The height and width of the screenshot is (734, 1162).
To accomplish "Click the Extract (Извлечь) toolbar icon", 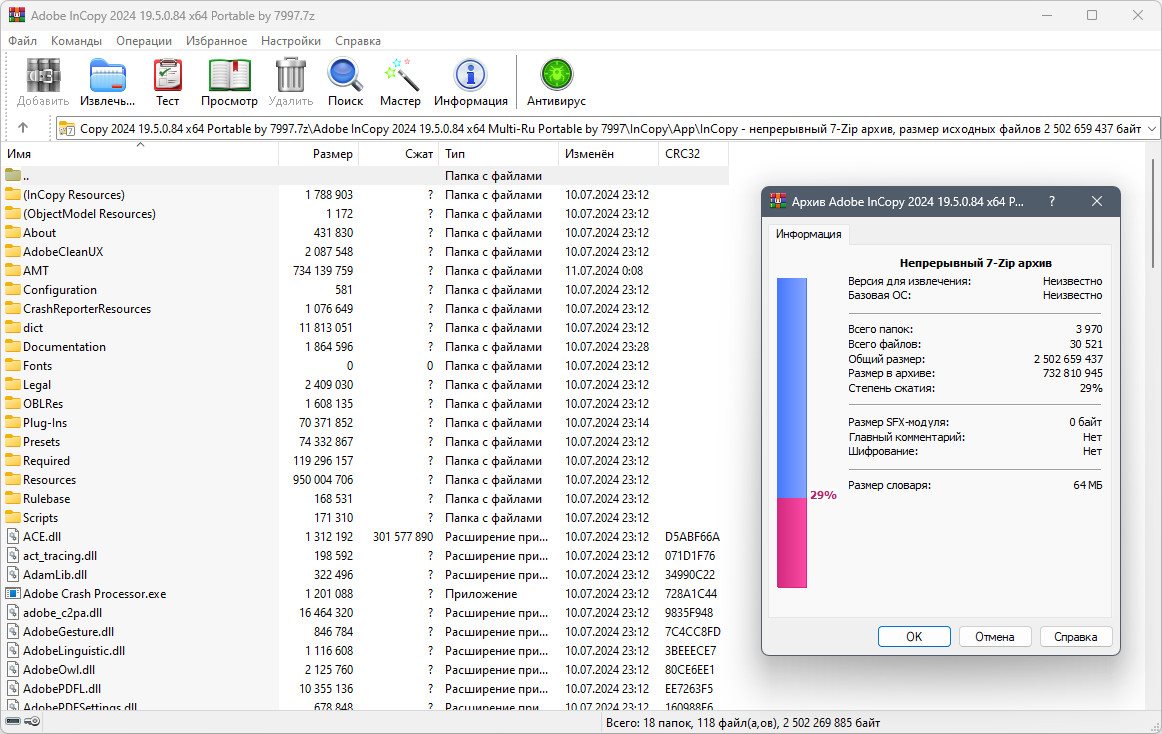I will [x=107, y=76].
